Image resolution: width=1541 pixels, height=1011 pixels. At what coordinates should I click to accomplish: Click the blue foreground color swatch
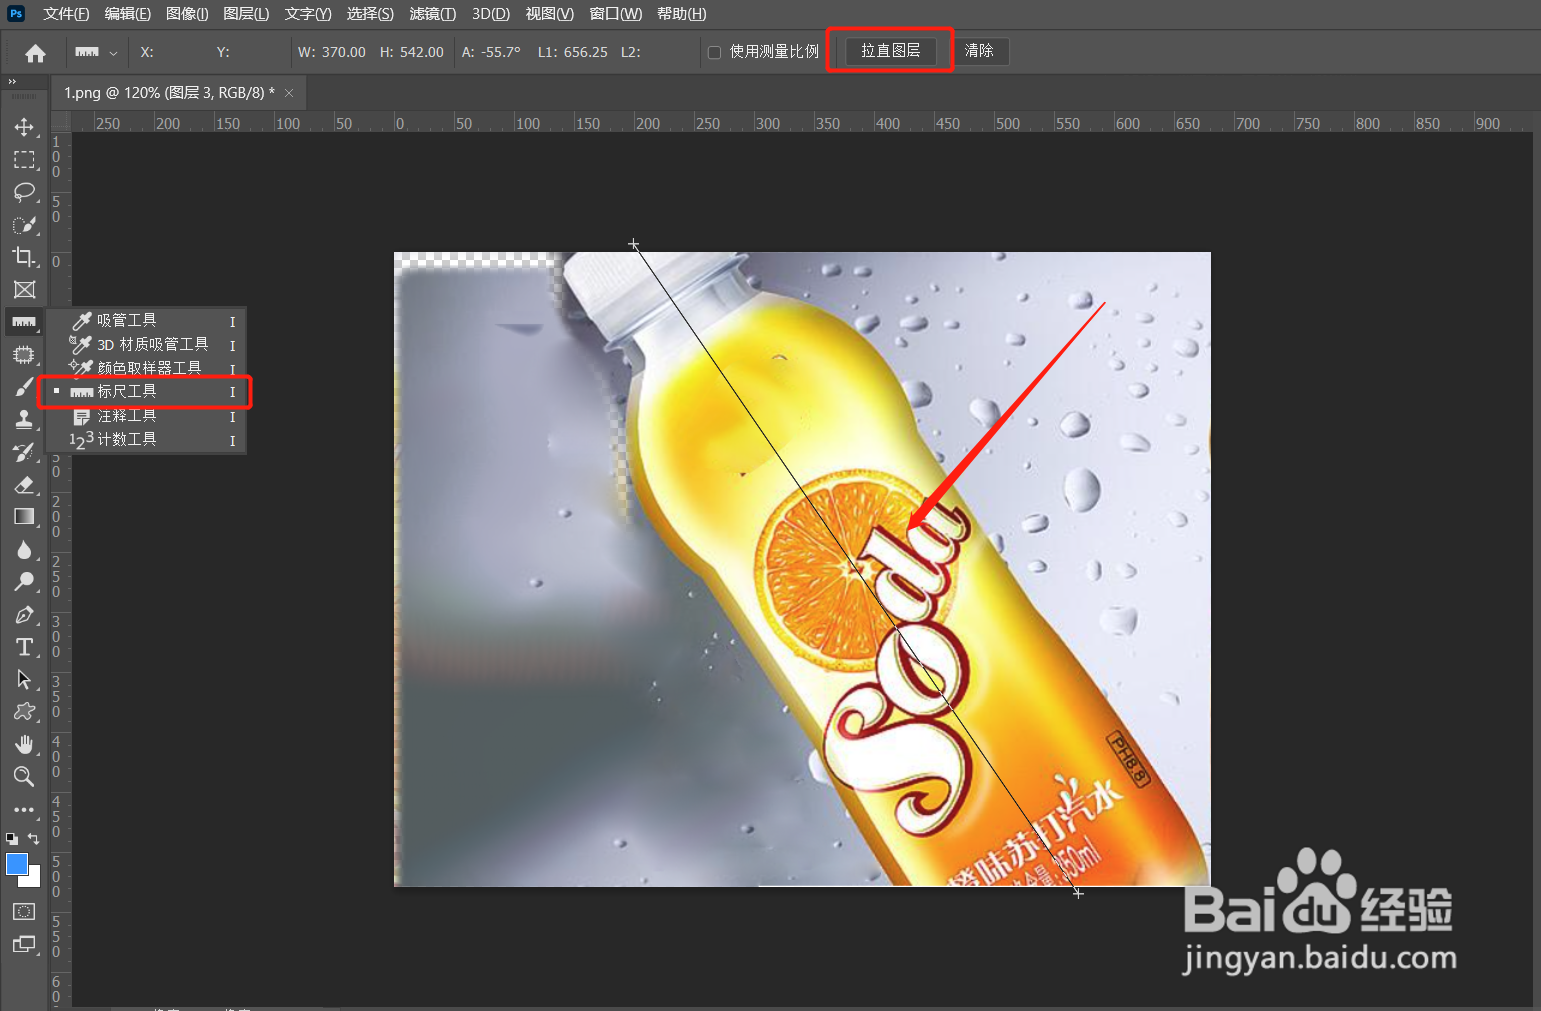(17, 865)
